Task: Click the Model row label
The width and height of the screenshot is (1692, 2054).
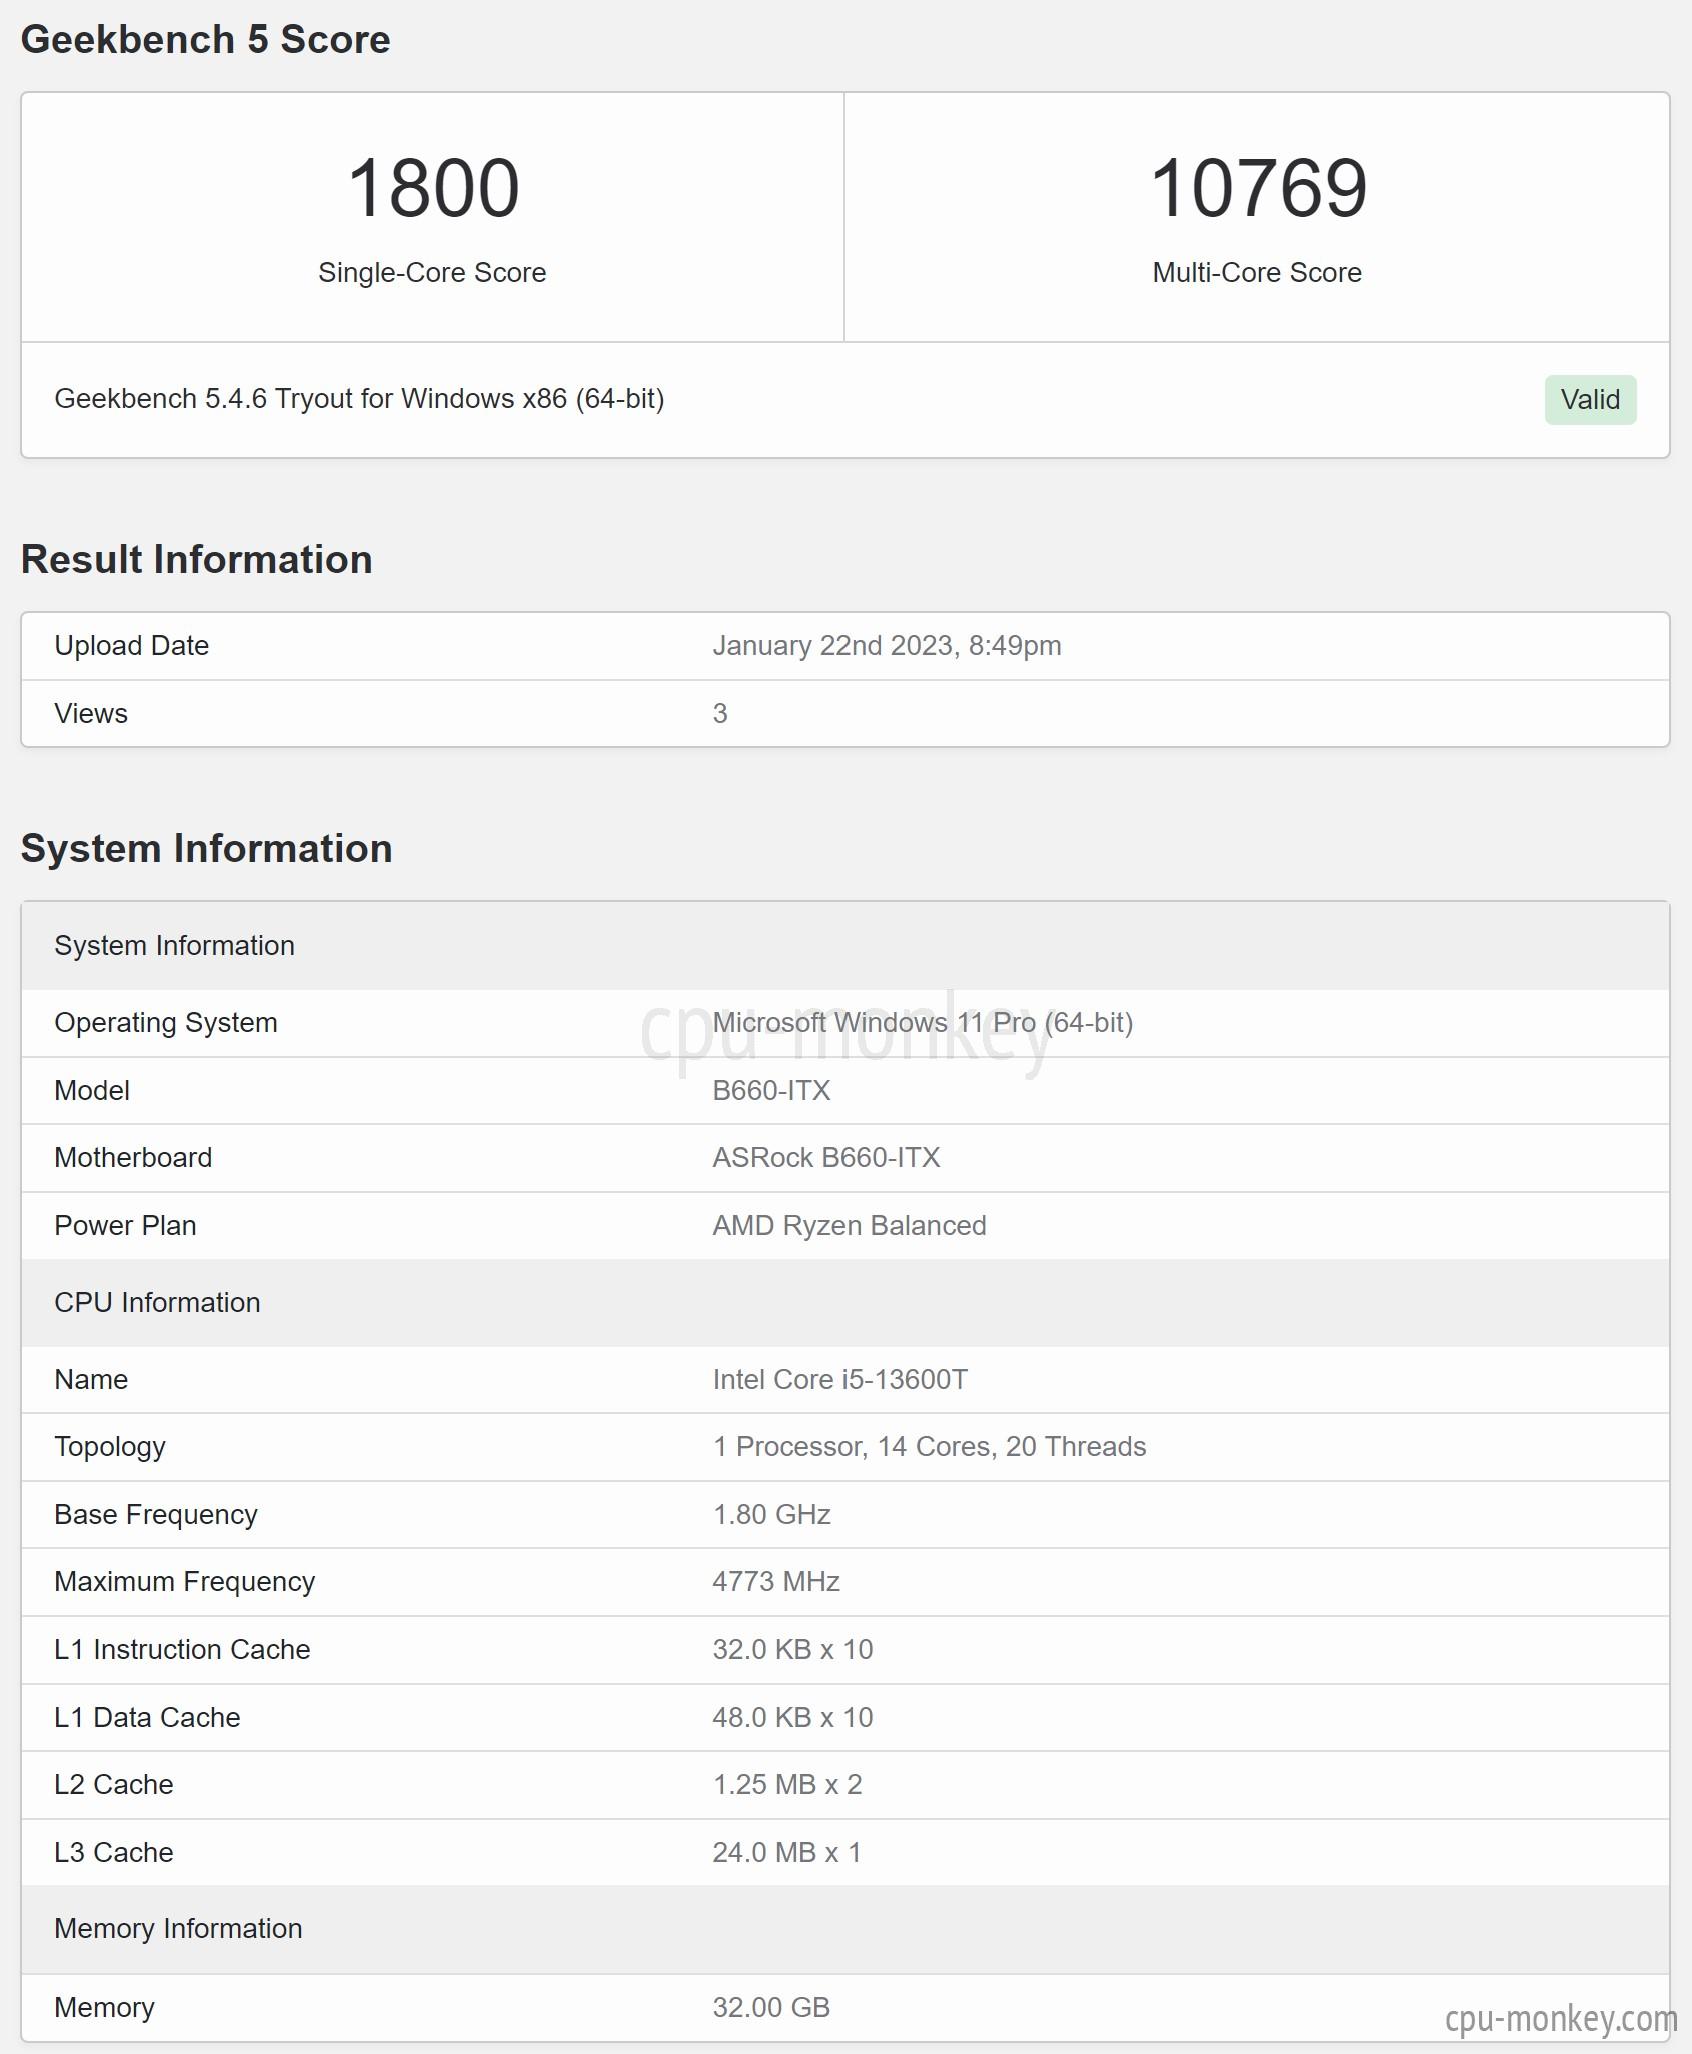Action: [x=92, y=1091]
